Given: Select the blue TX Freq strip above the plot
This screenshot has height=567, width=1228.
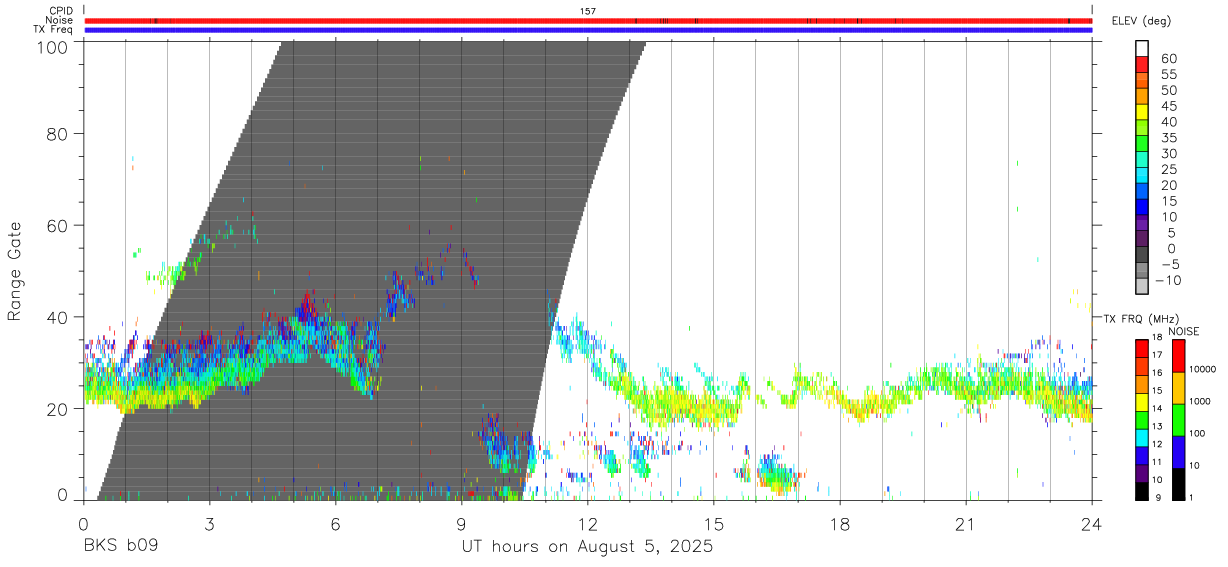Looking at the screenshot, I should (x=588, y=29).
